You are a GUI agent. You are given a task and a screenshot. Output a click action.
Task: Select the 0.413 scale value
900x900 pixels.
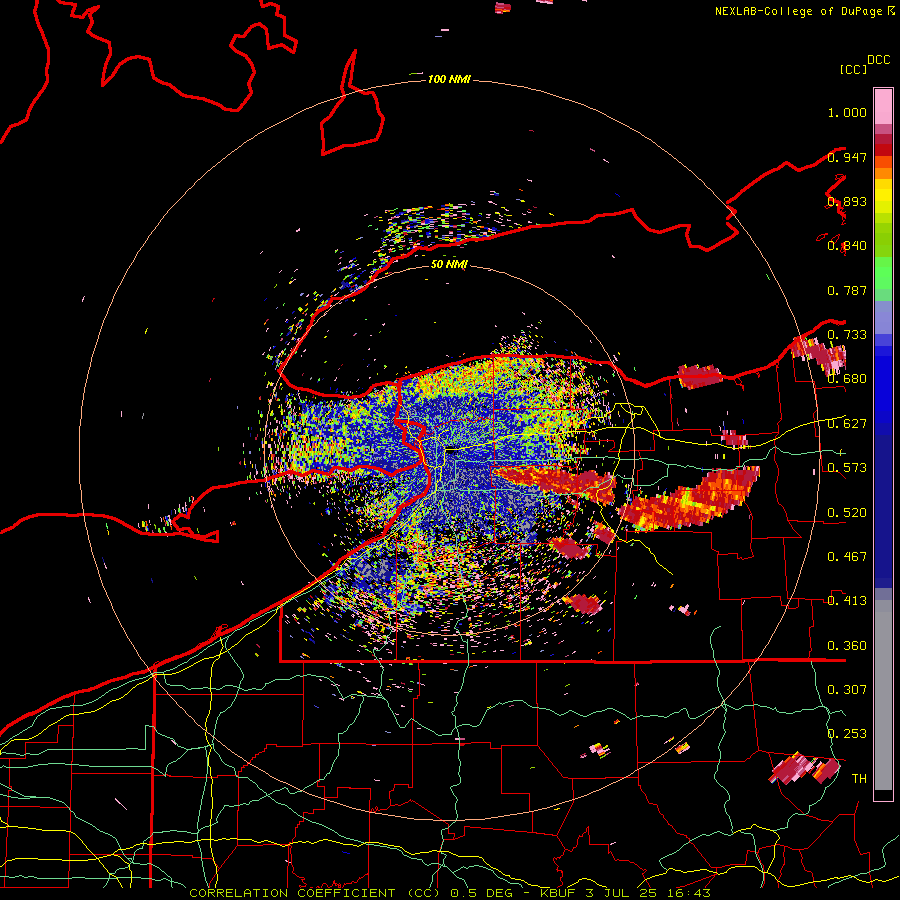847,601
